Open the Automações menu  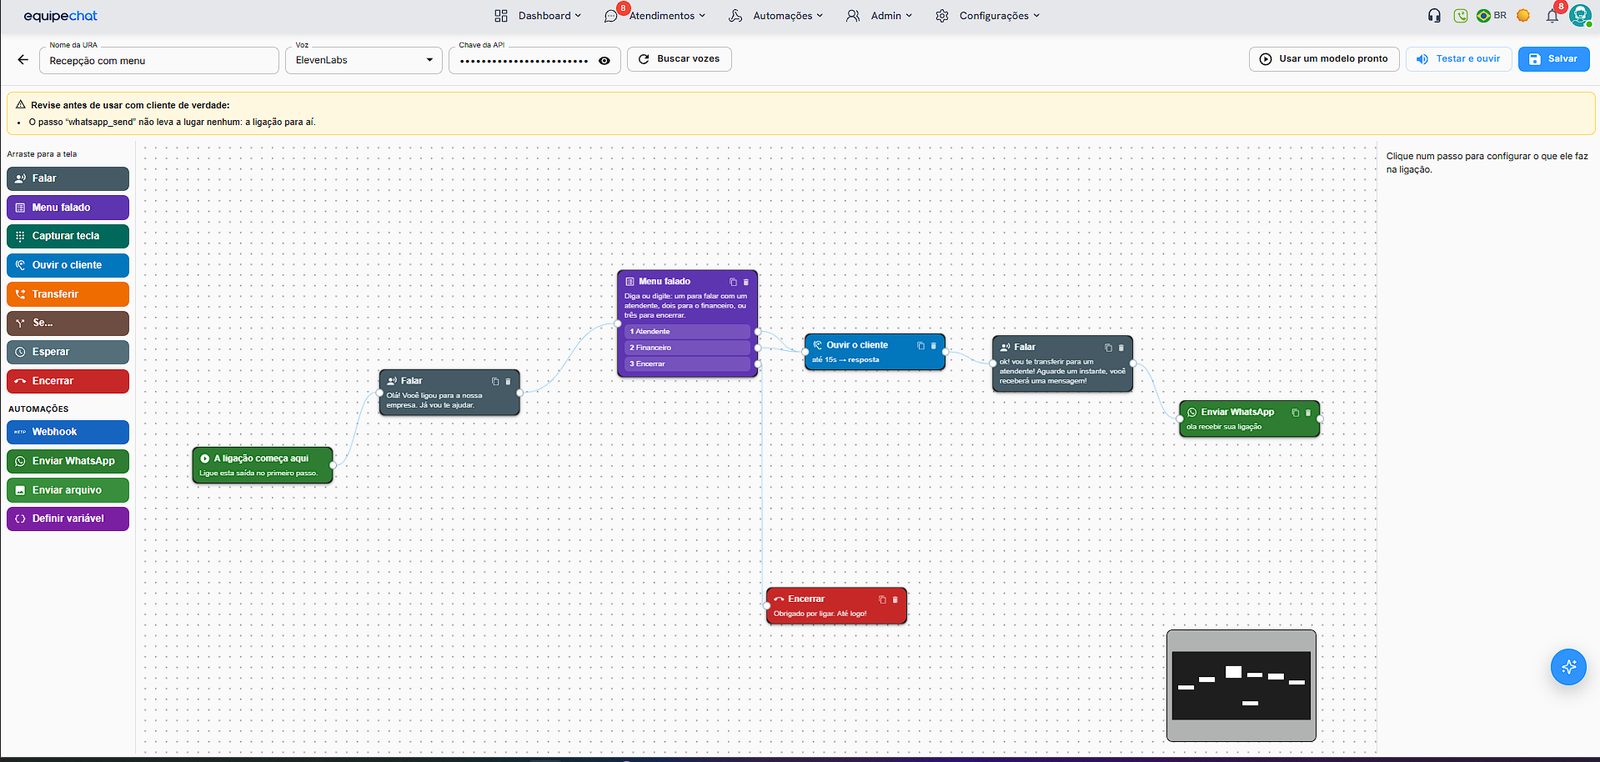[776, 16]
